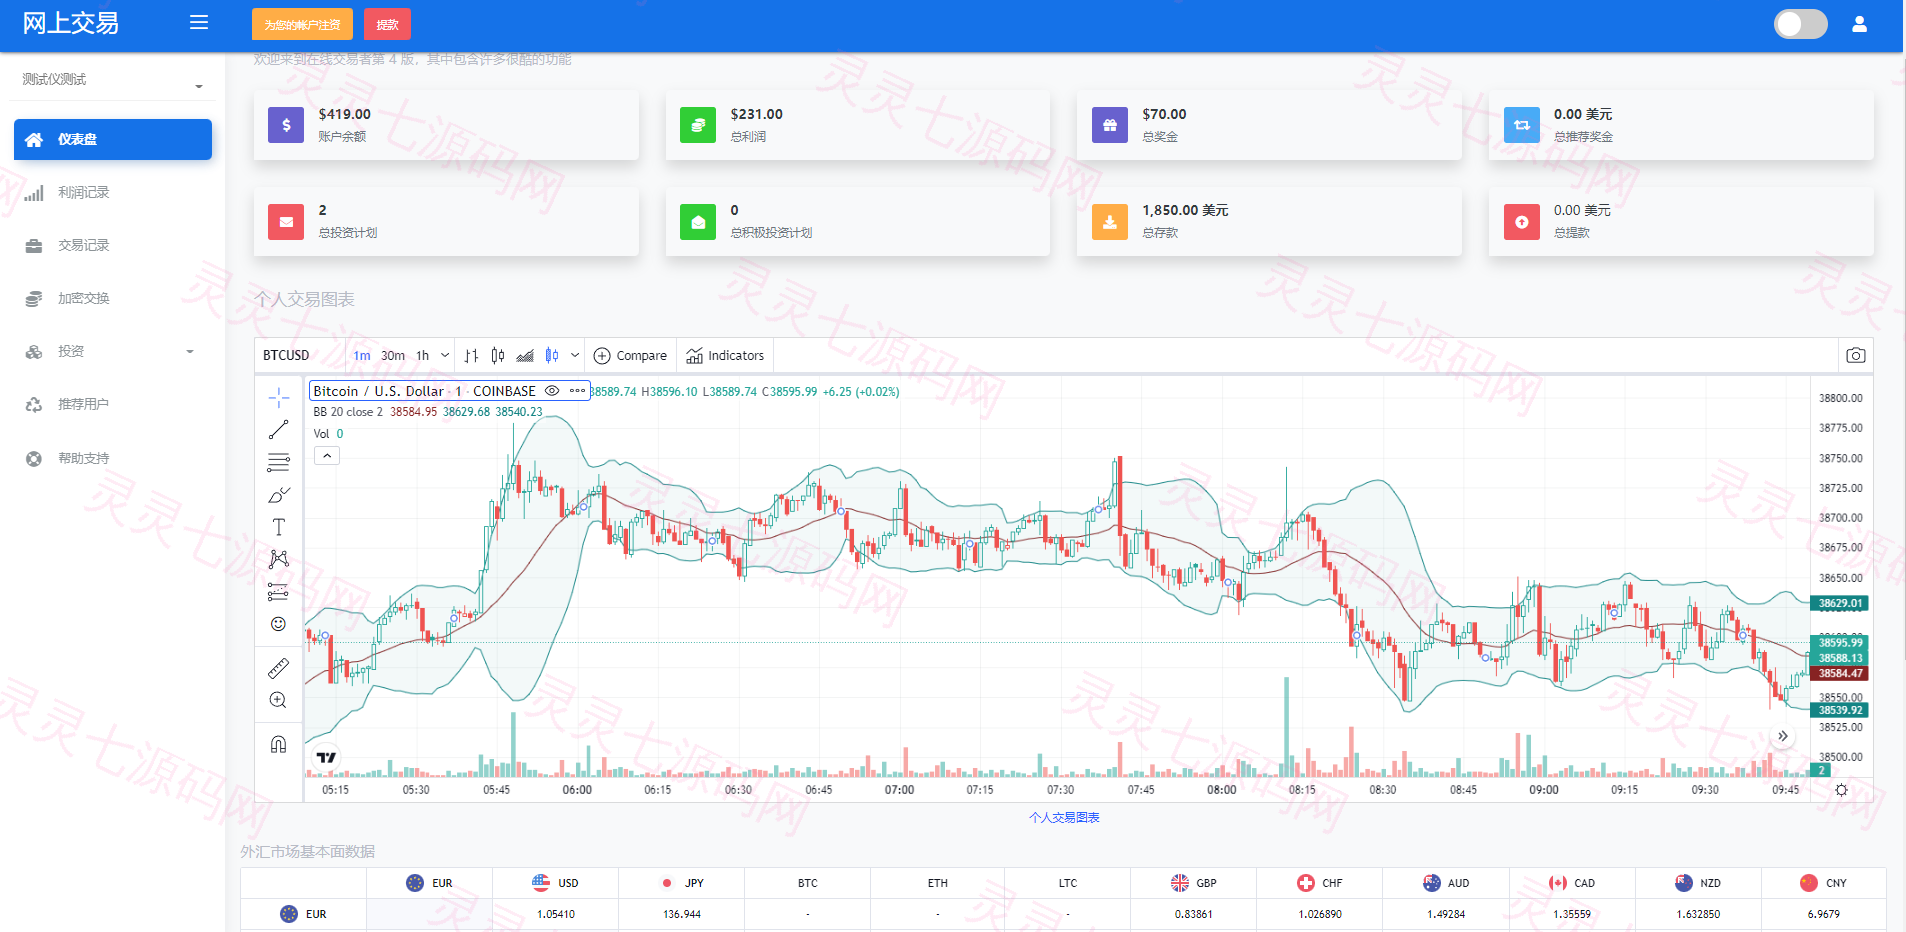Screen dimensions: 1906x932
Task: Expand the 测试仪测试 account dropdown
Action: 112,80
